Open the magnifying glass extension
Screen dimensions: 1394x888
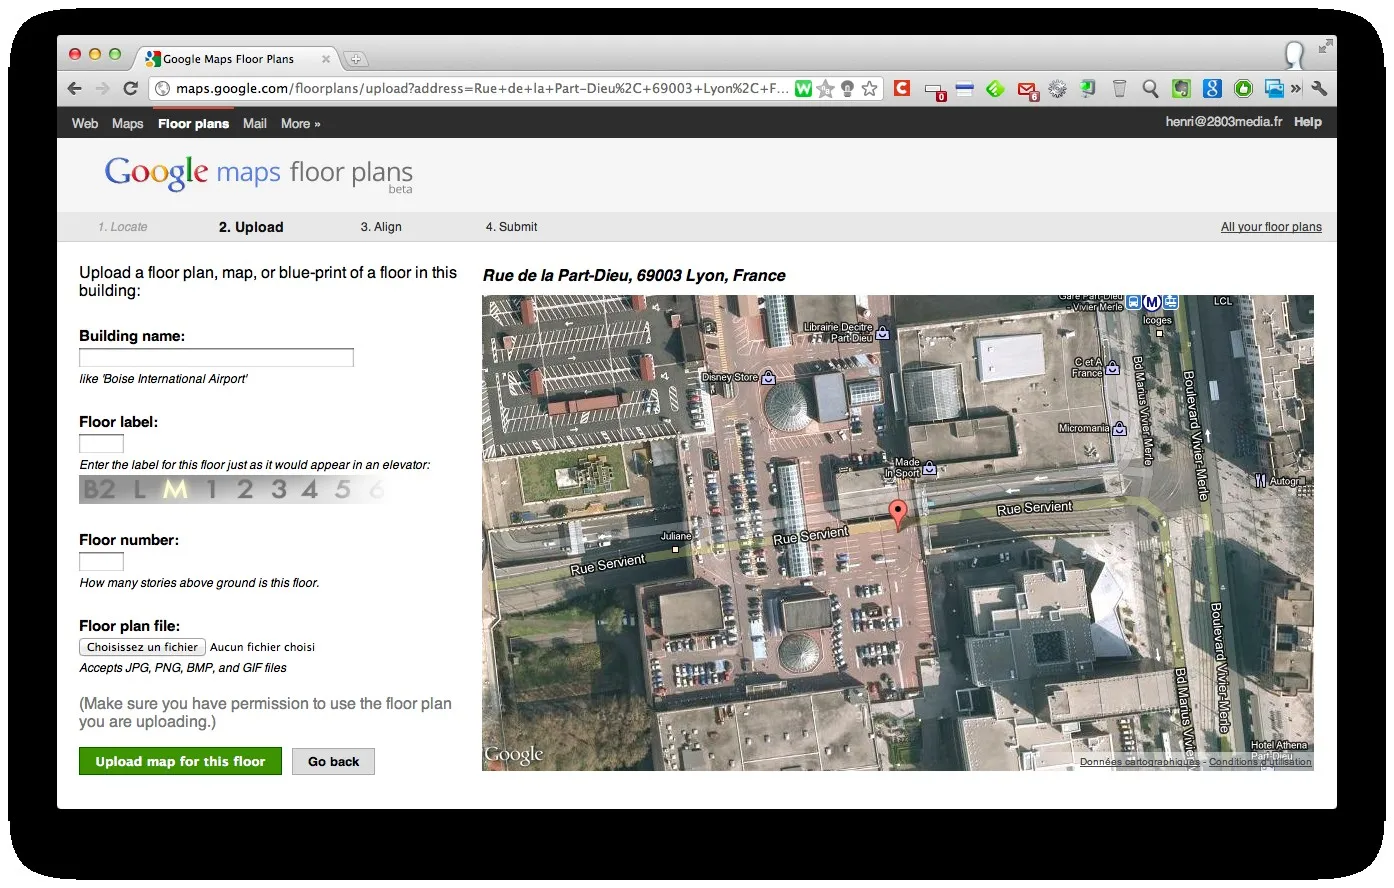pyautogui.click(x=1151, y=89)
